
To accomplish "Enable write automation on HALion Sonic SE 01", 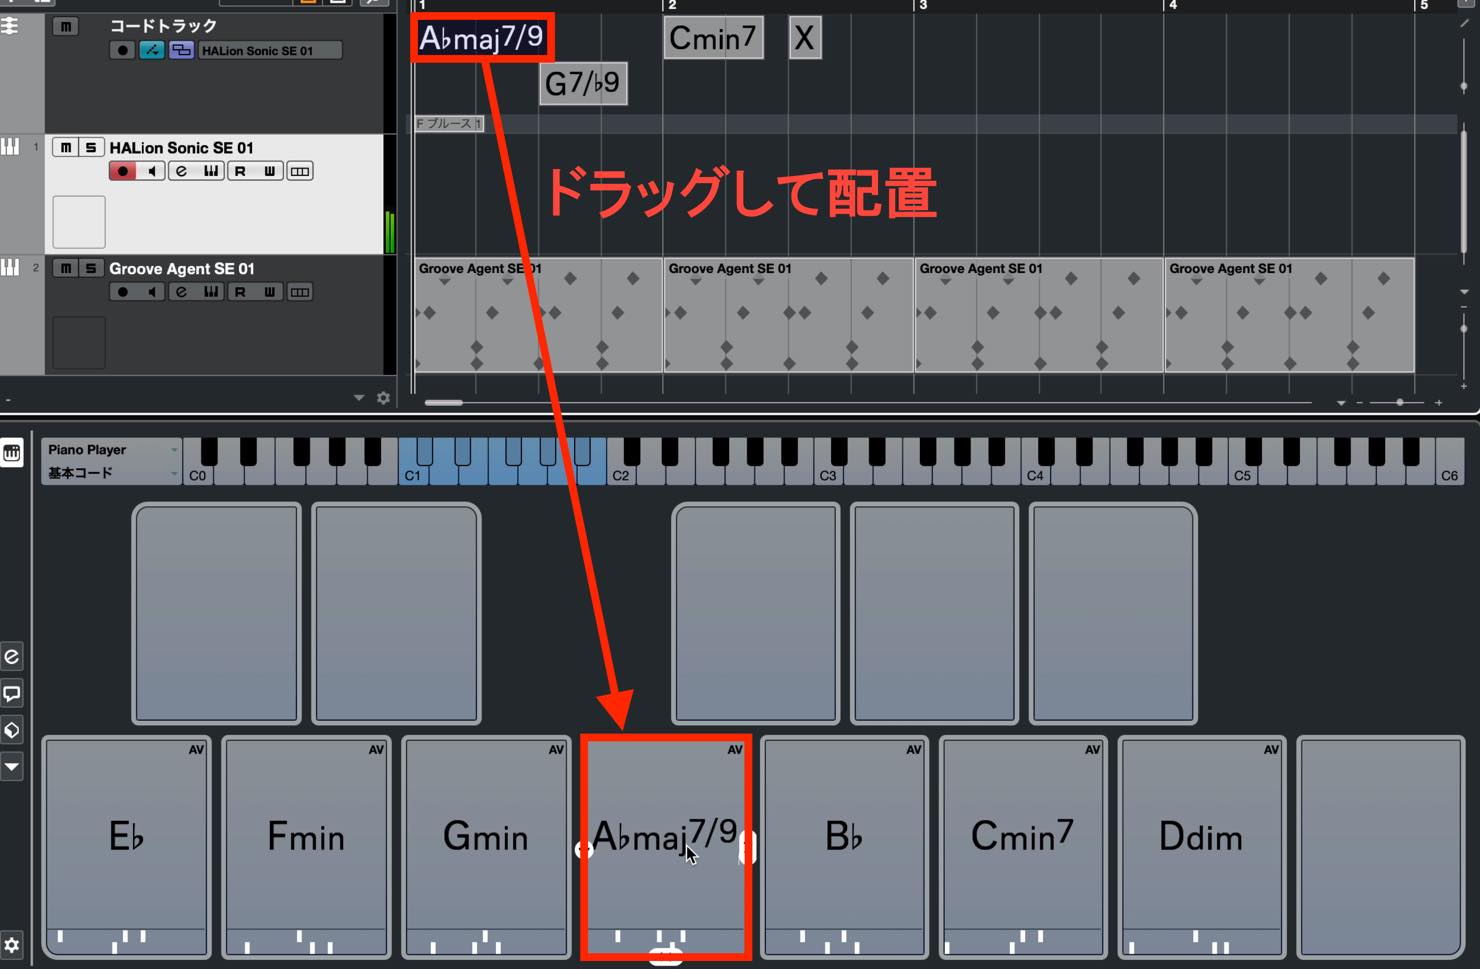I will pos(269,171).
